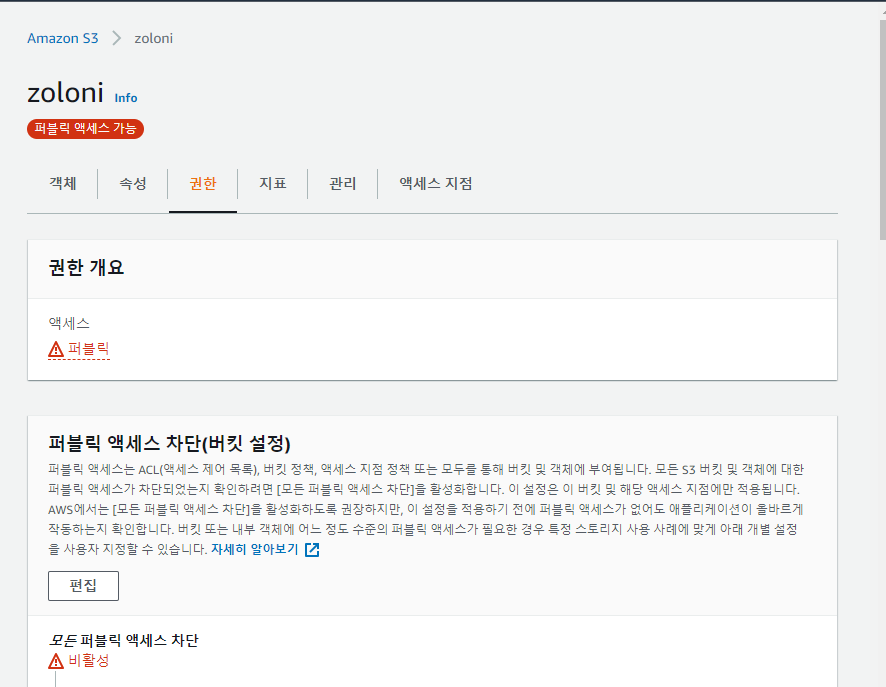The width and height of the screenshot is (886, 687).
Task: Select the zoloni breadcrumb text
Action: tap(154, 38)
